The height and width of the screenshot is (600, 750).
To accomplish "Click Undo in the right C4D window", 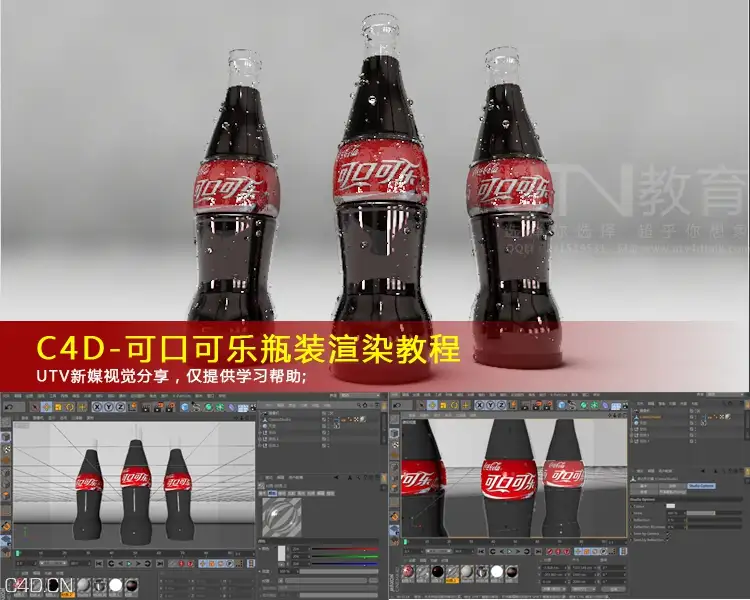I will [x=397, y=405].
